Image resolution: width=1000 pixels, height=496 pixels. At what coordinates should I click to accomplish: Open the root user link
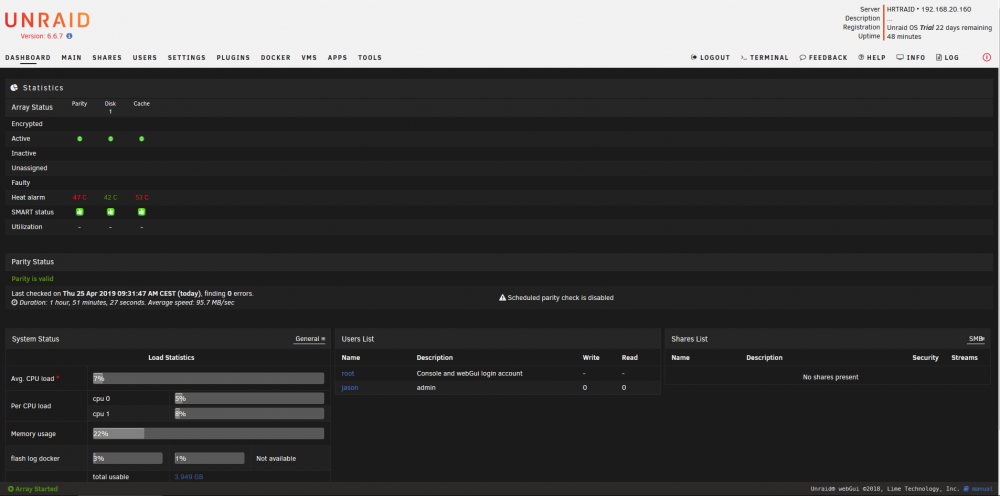tap(348, 373)
